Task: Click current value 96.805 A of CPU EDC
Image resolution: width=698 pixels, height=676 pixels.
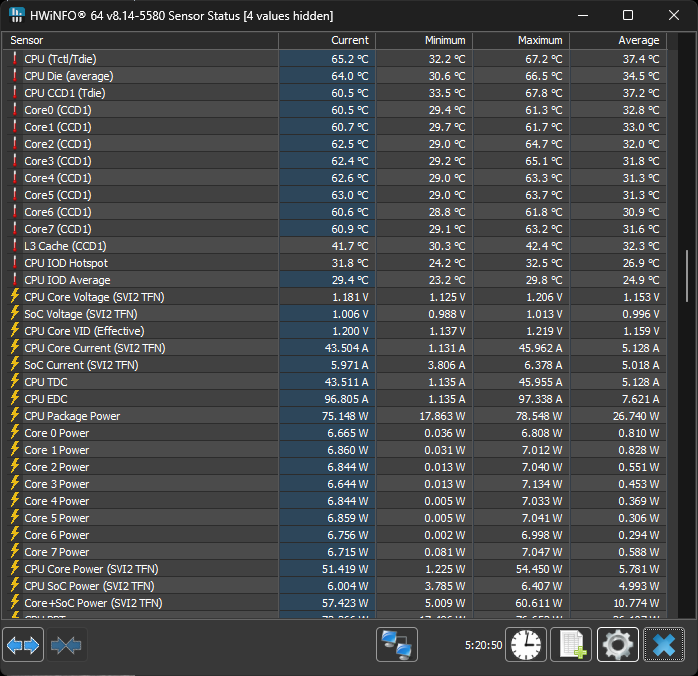Action: tap(346, 399)
